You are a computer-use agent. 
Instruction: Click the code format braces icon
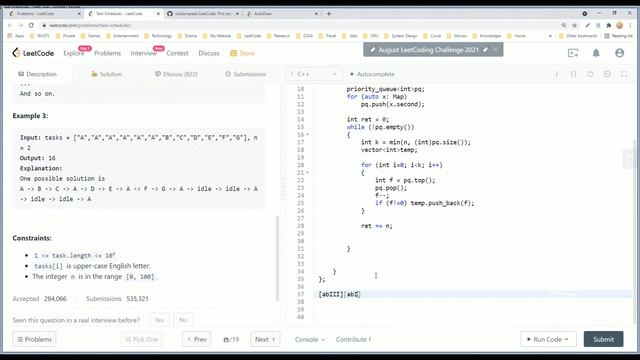(x=573, y=74)
